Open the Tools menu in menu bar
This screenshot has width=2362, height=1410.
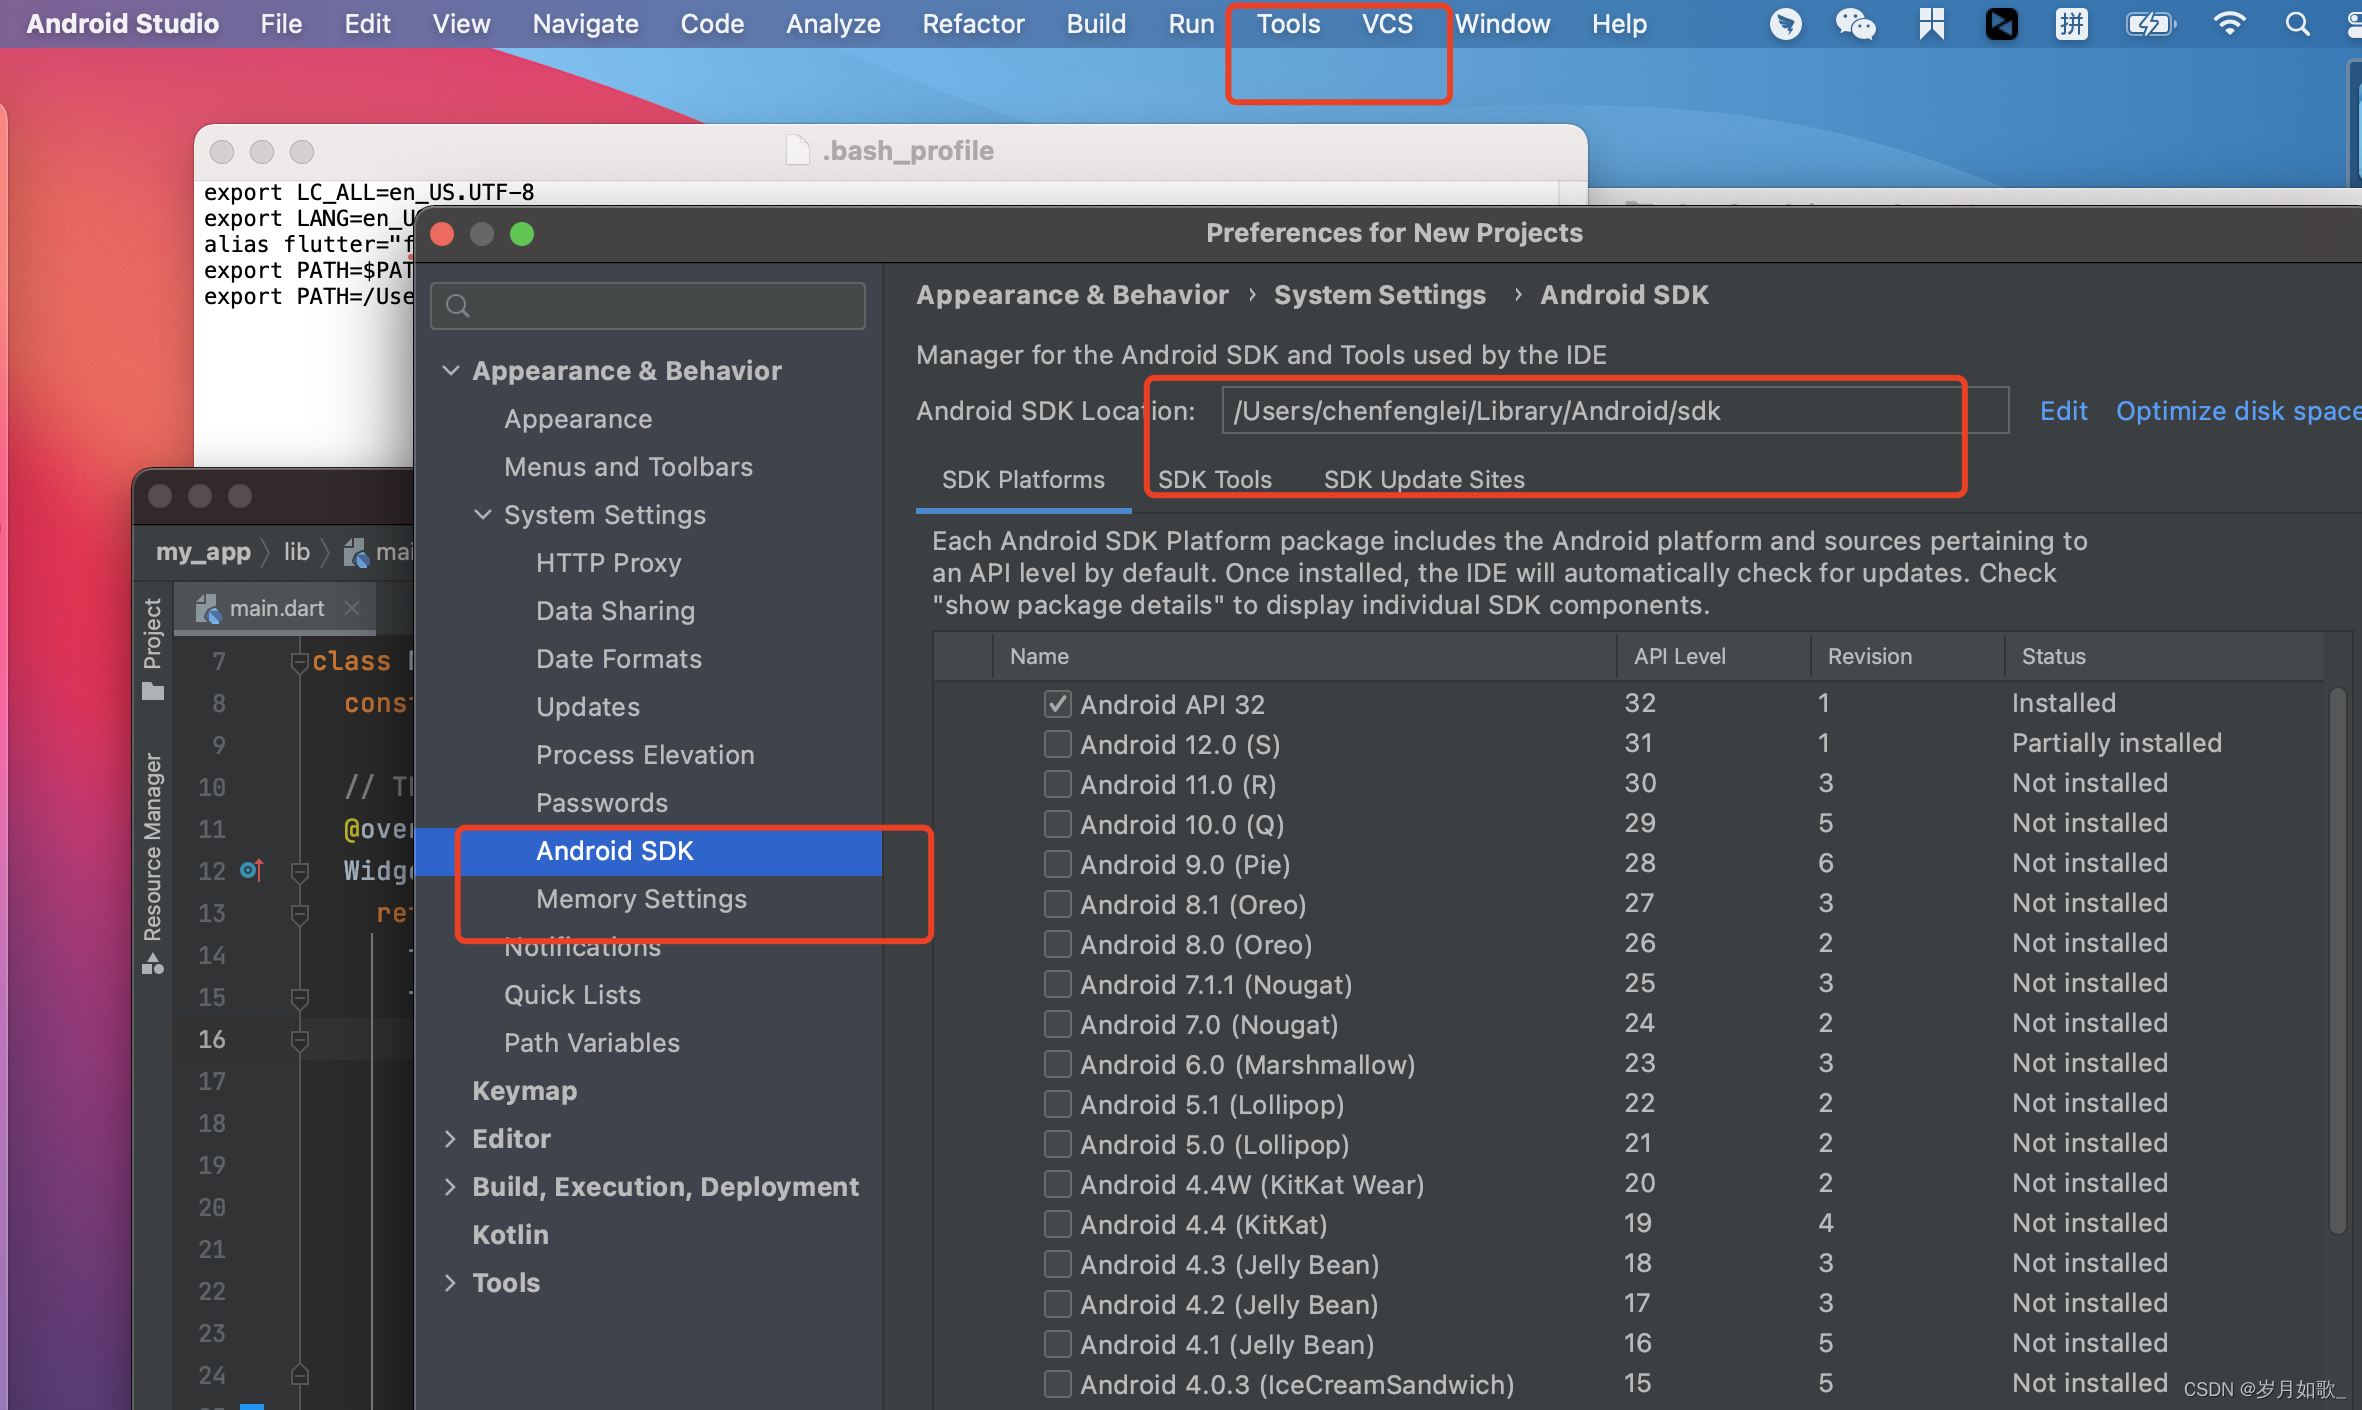click(1288, 24)
